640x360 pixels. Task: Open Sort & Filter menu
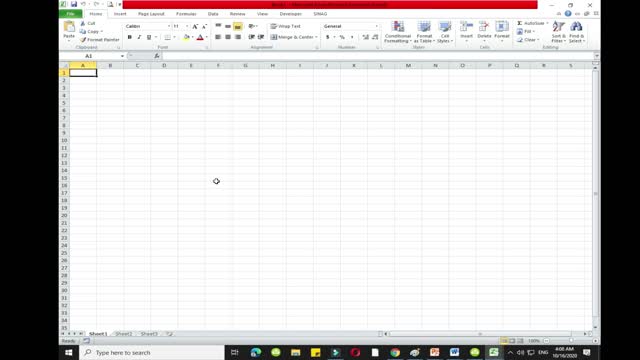pyautogui.click(x=558, y=32)
